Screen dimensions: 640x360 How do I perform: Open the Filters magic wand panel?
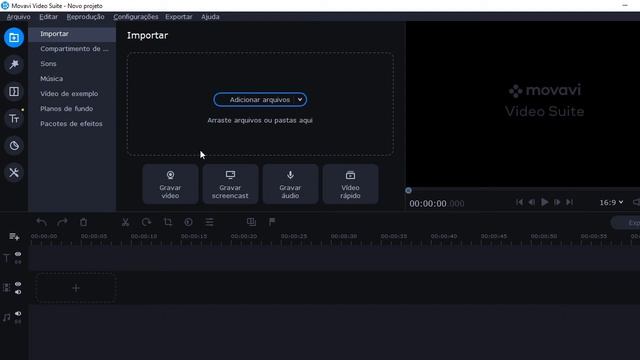[x=14, y=64]
